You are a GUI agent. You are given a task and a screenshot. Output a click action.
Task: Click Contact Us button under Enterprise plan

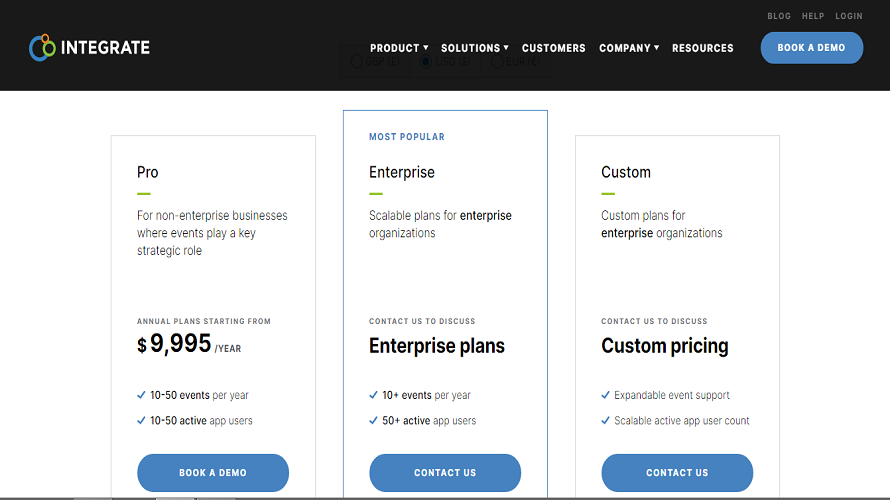445,473
